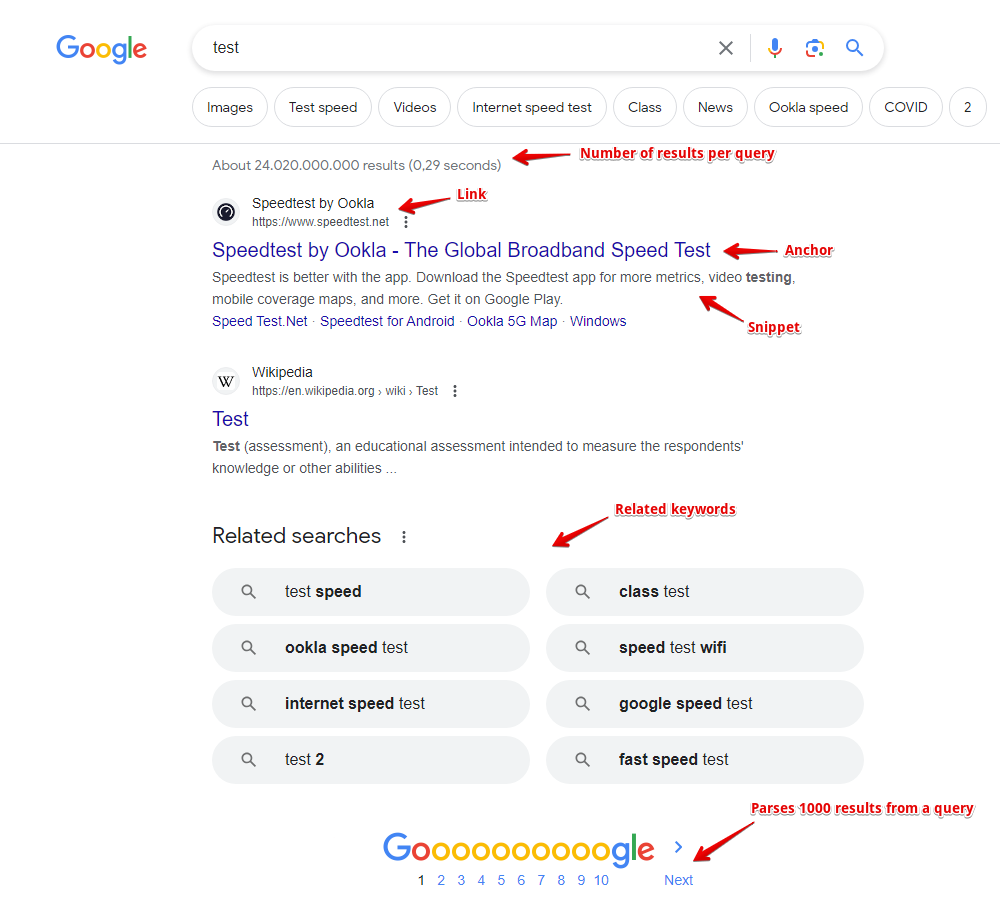Click the blue magnifier search button
Viewport: 1000px width, 897px height.
pyautogui.click(x=854, y=48)
